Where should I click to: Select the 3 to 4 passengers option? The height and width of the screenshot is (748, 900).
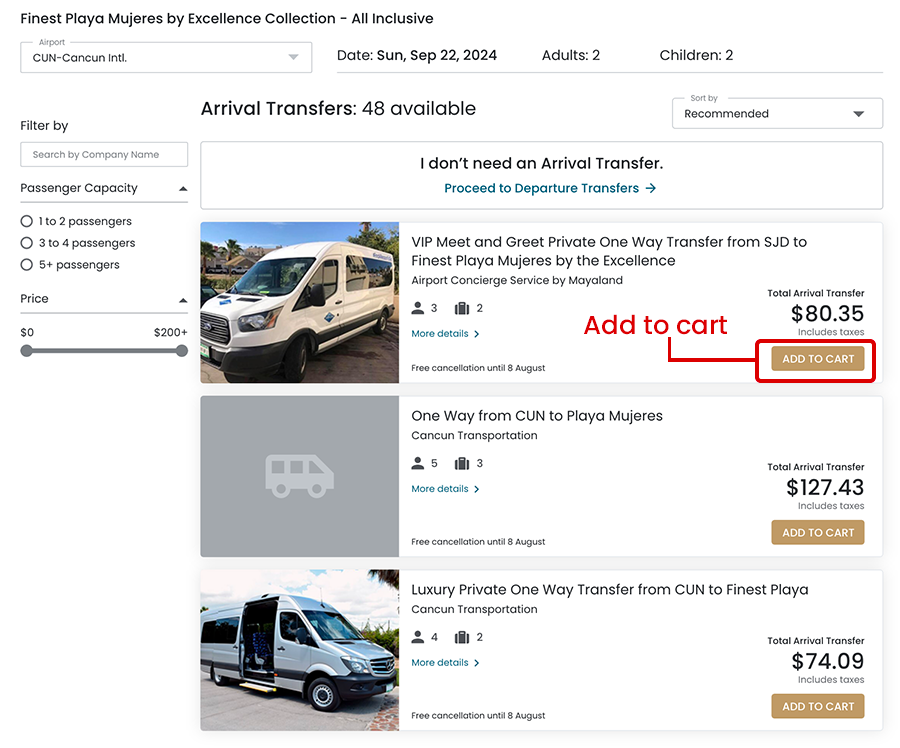[x=27, y=243]
